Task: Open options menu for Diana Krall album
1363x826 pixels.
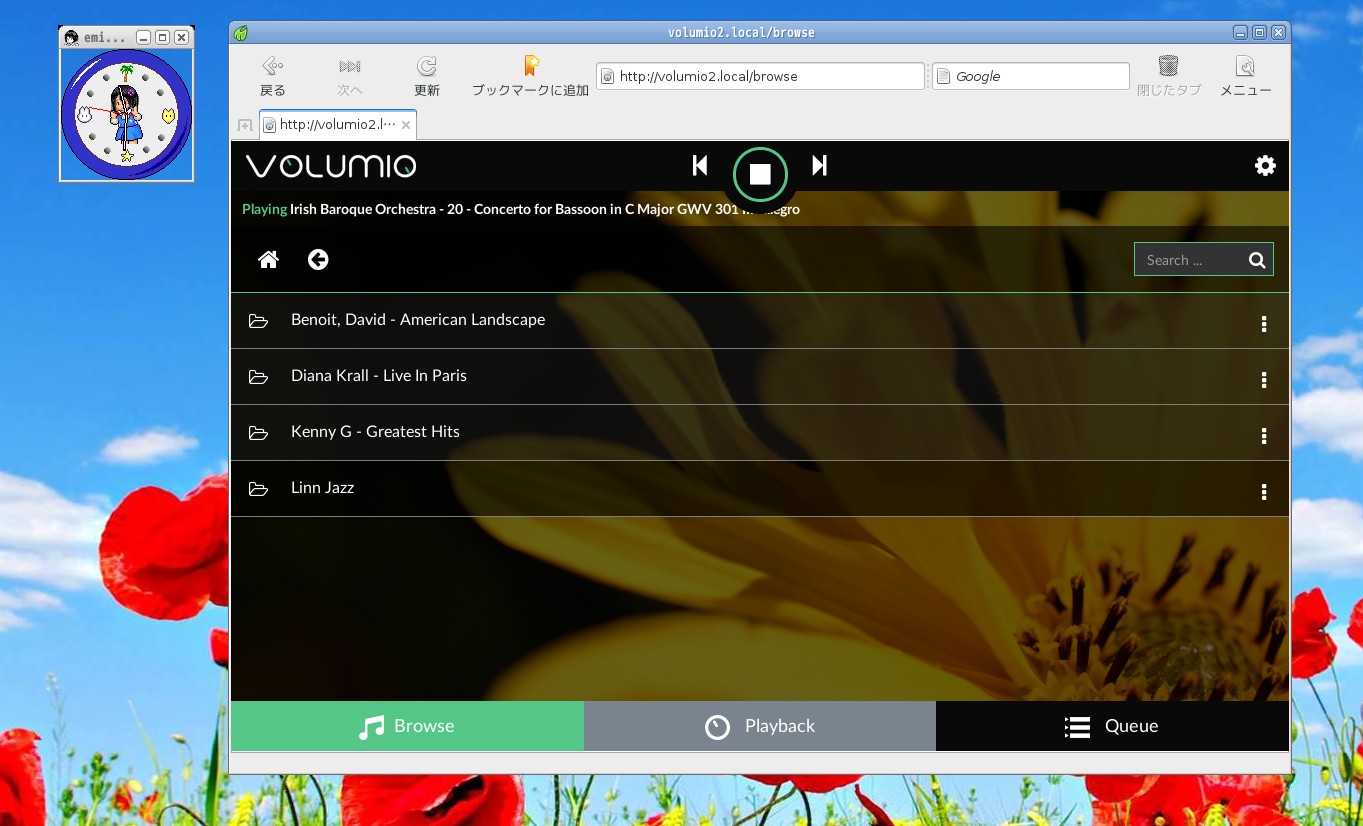Action: [1264, 380]
